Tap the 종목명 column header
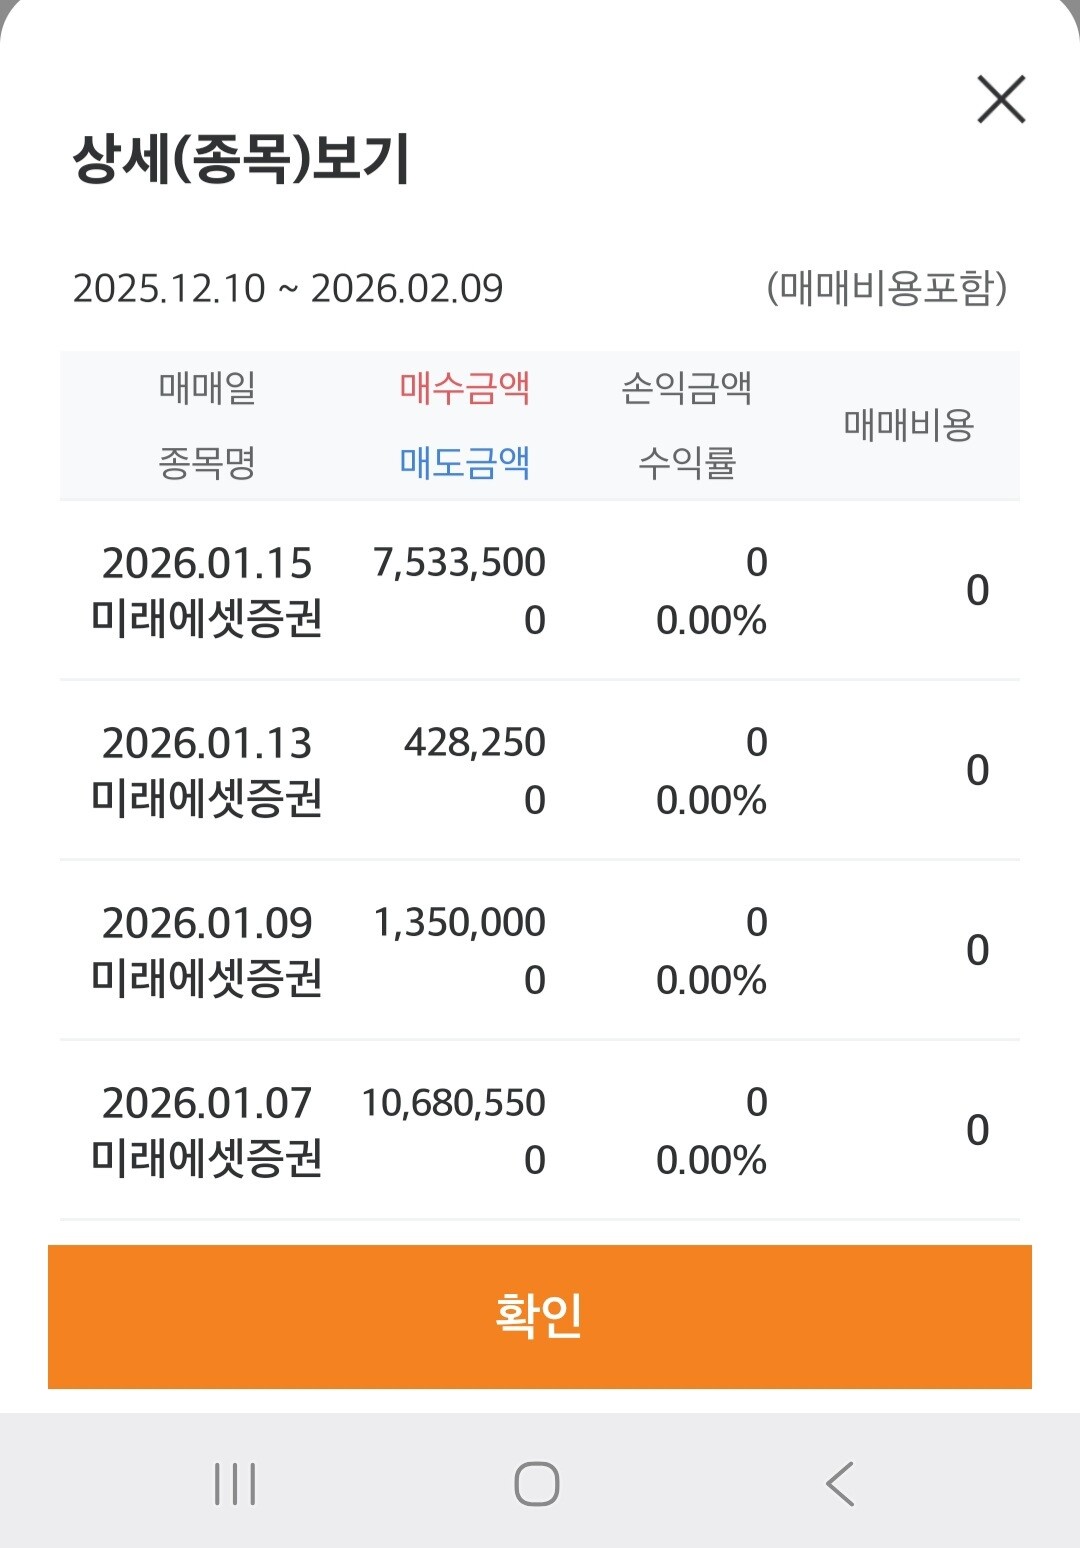The image size is (1080, 1548). 208,463
